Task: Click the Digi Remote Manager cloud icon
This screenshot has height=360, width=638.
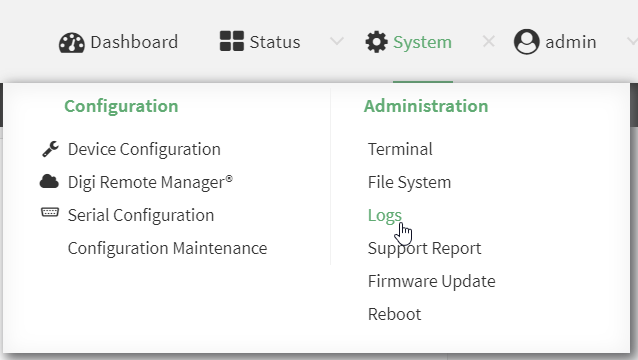Action: click(x=49, y=181)
